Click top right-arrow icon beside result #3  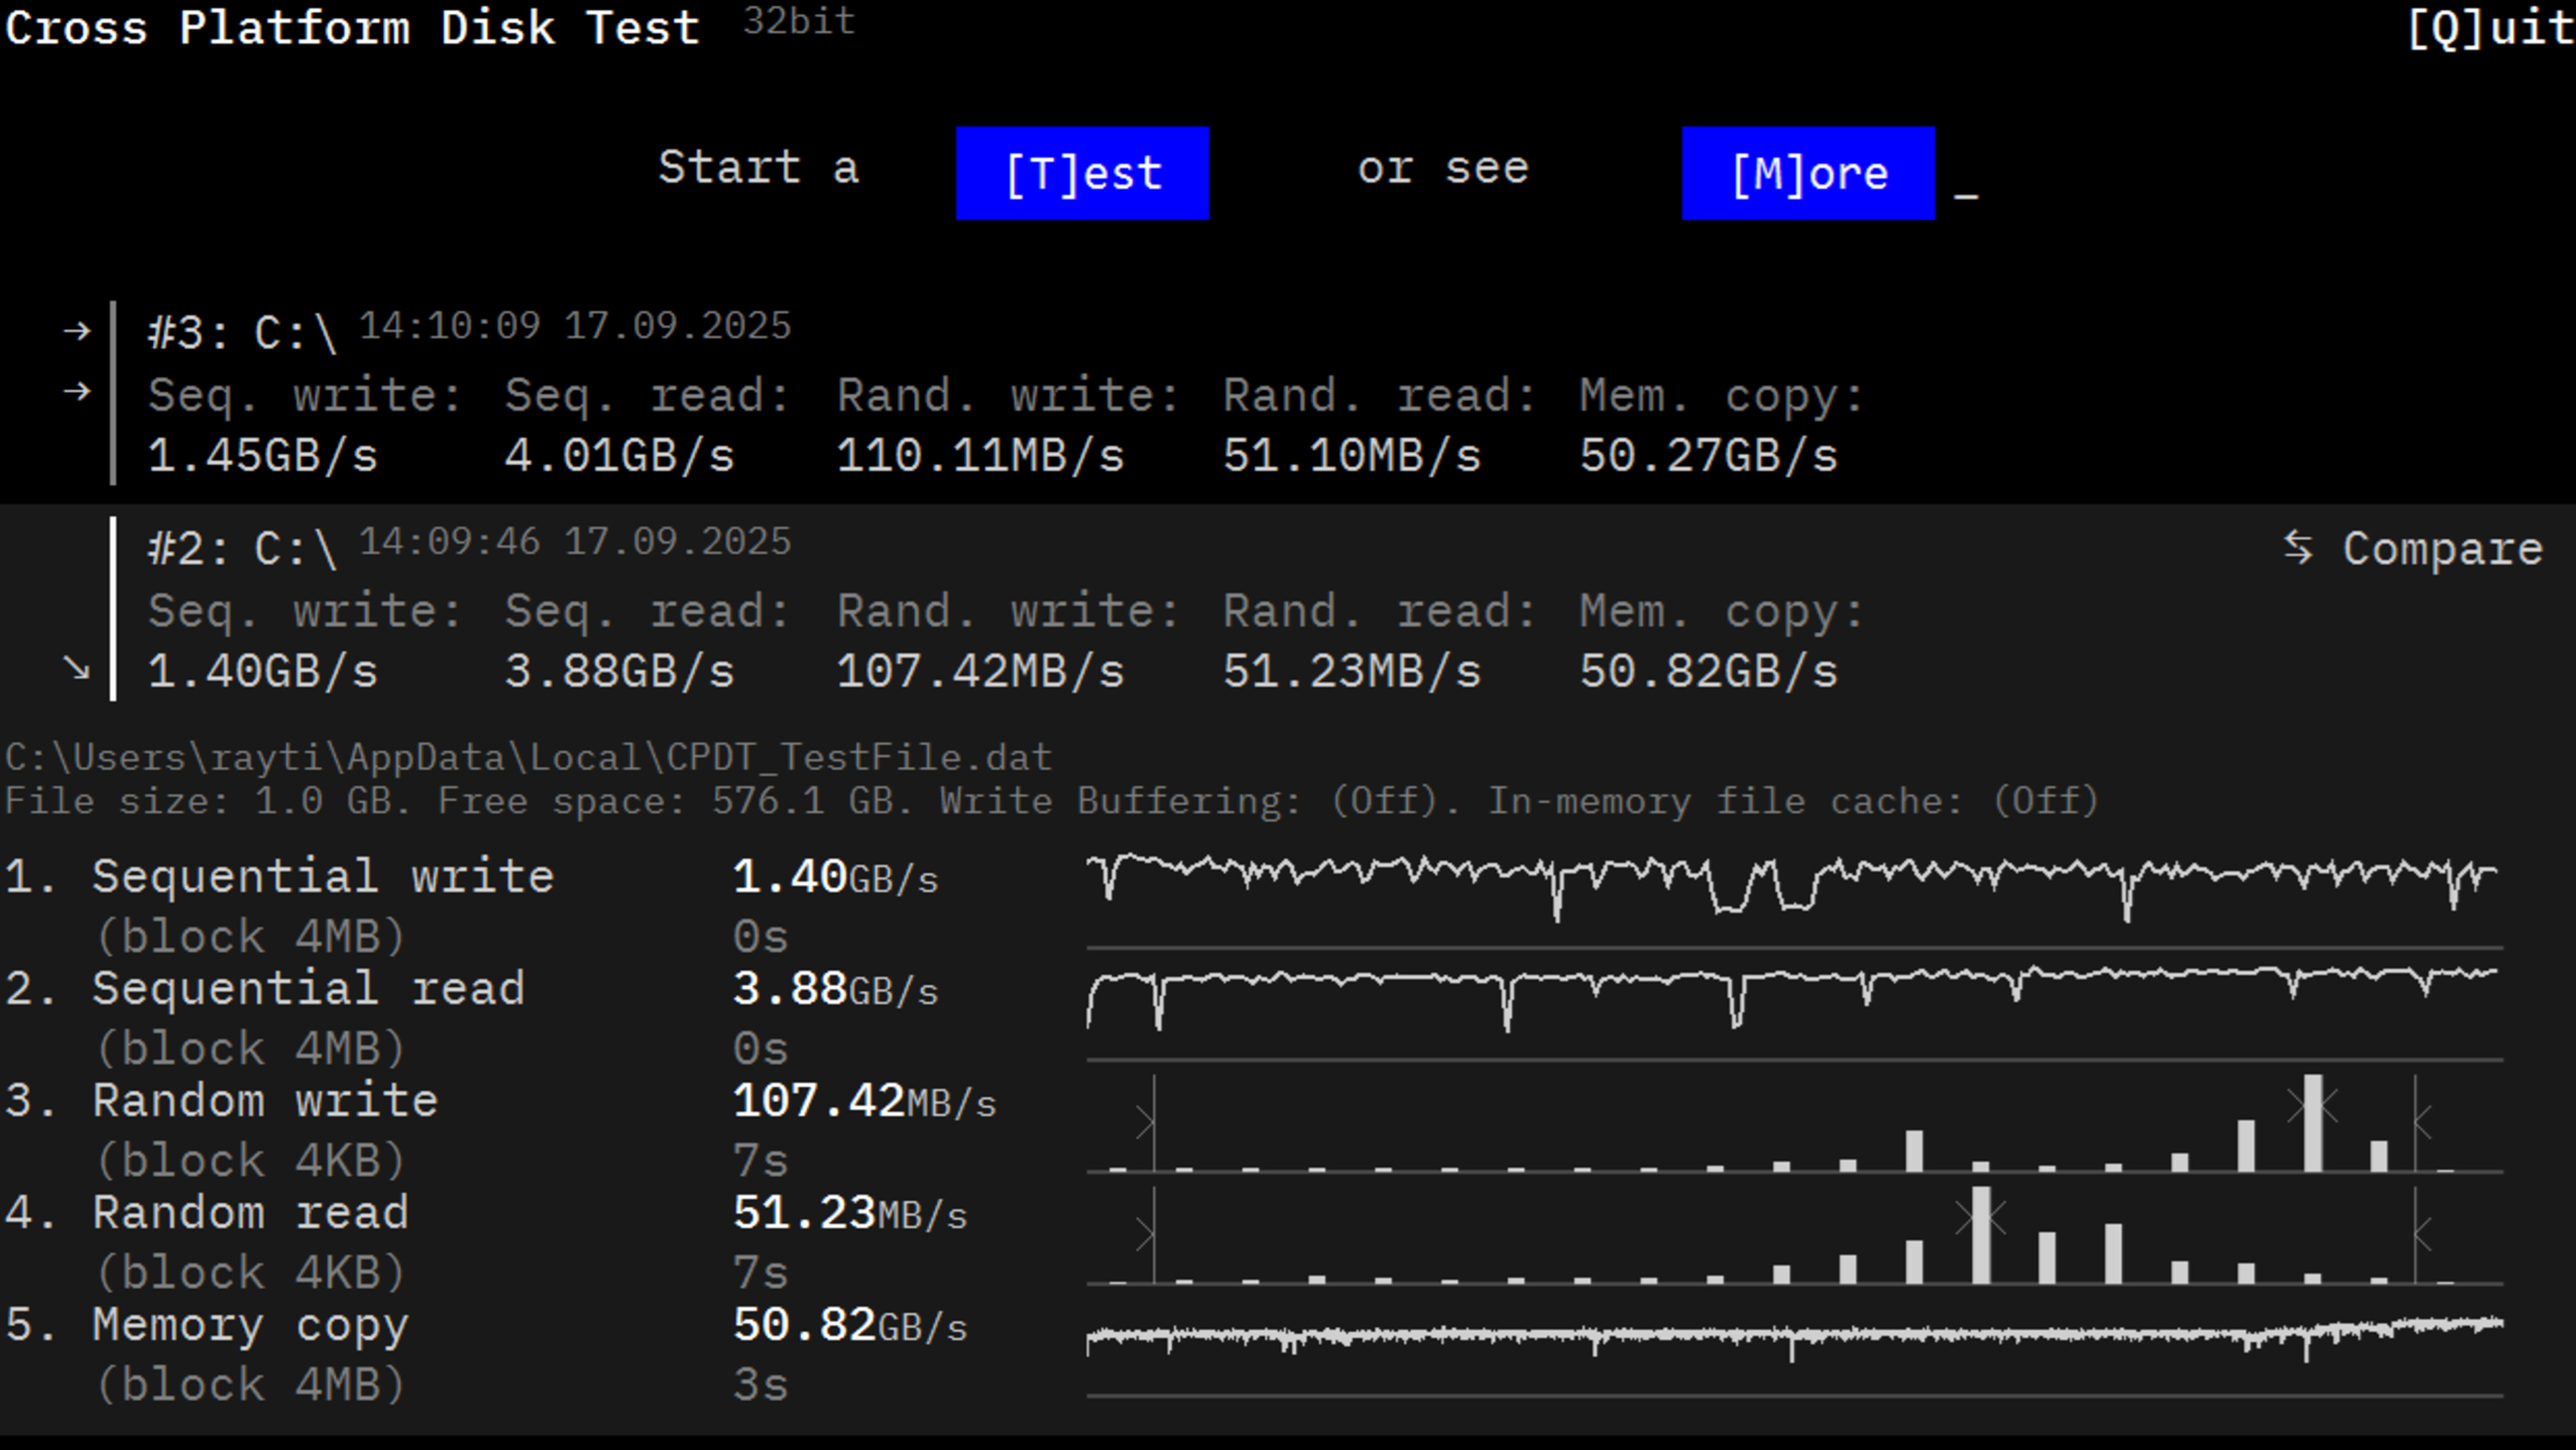point(77,331)
